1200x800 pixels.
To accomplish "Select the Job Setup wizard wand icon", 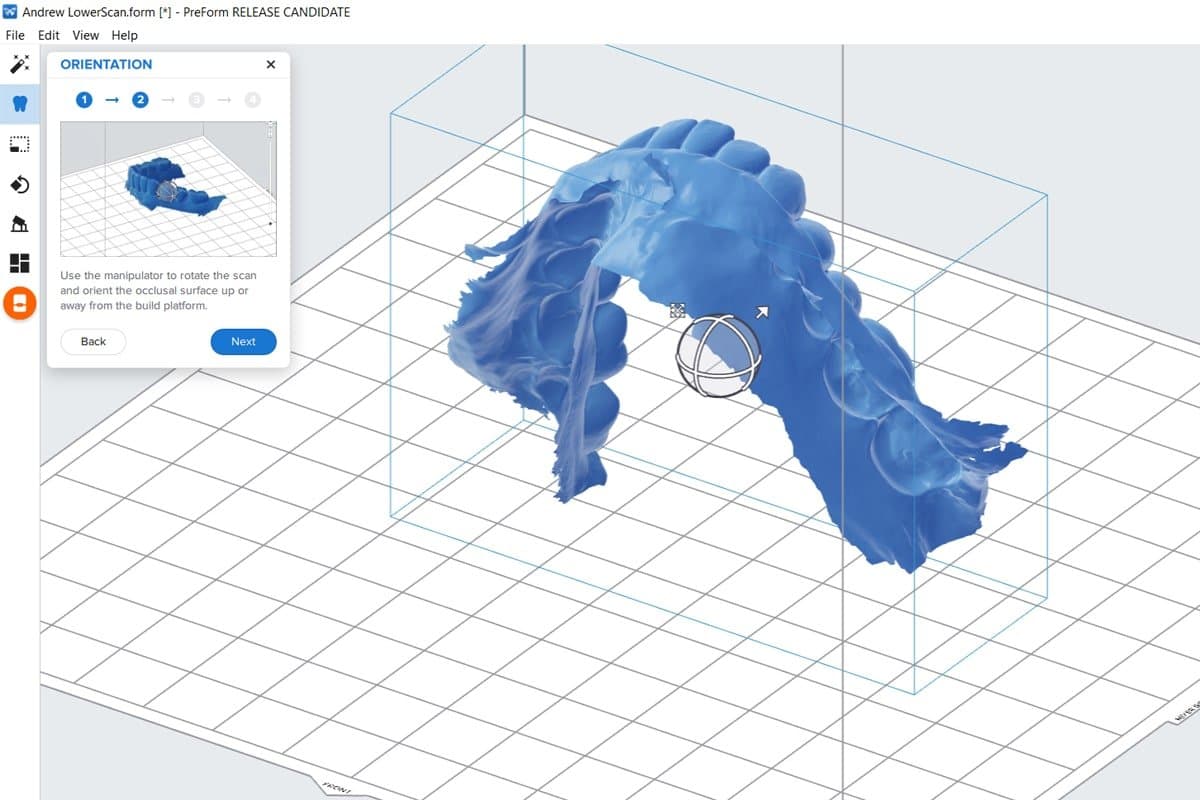I will (21, 63).
